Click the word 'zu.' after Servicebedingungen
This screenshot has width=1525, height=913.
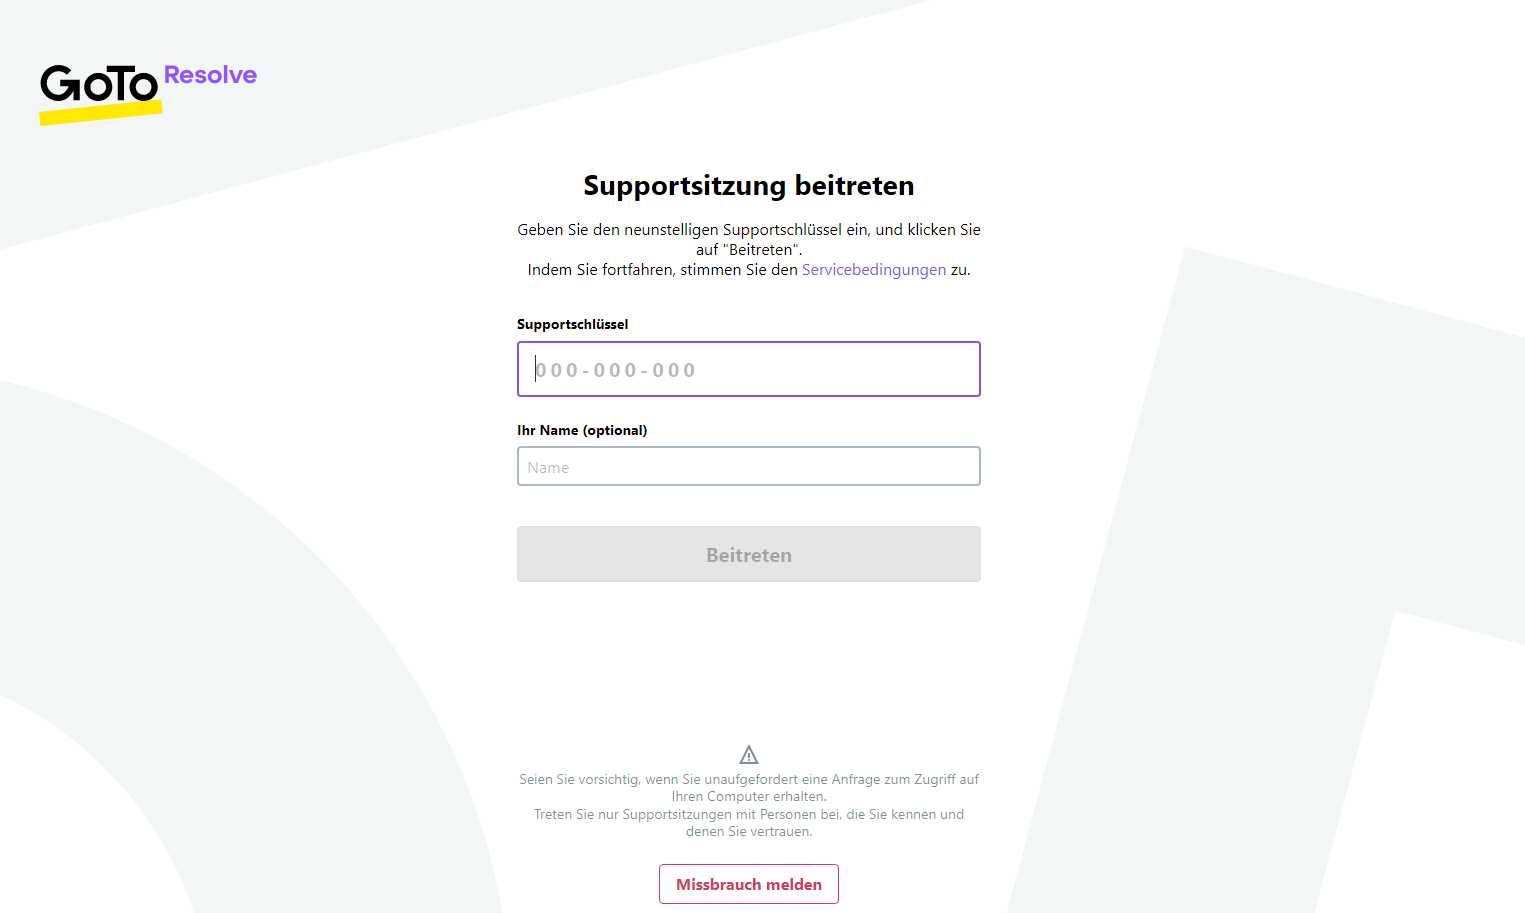(x=960, y=270)
